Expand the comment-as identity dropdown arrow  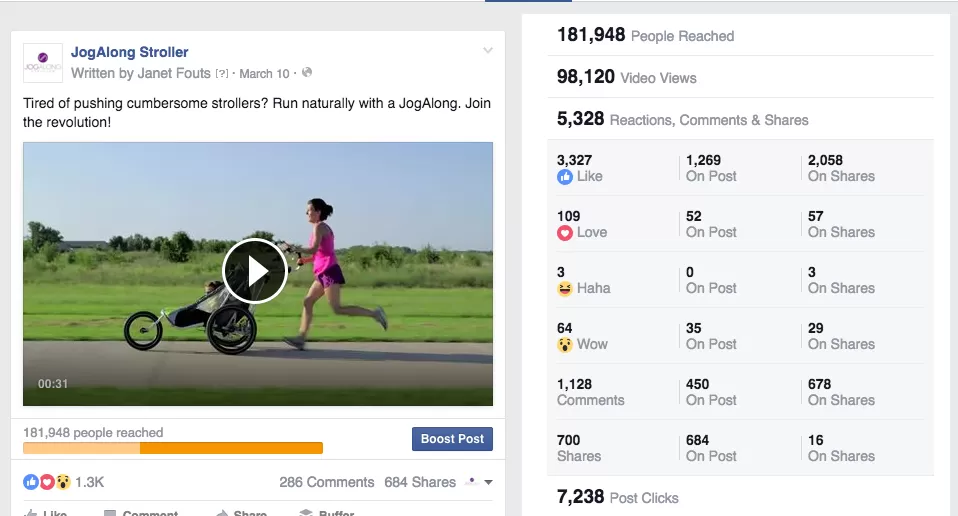click(488, 483)
